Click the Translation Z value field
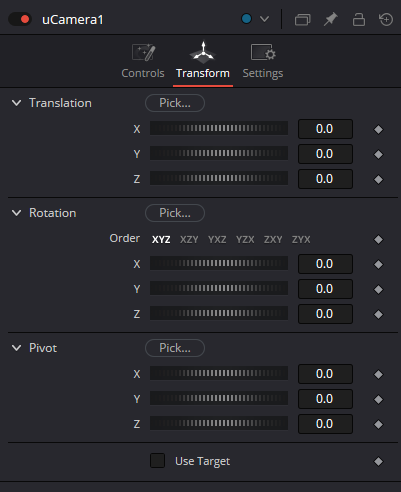The image size is (401, 492). (325, 179)
